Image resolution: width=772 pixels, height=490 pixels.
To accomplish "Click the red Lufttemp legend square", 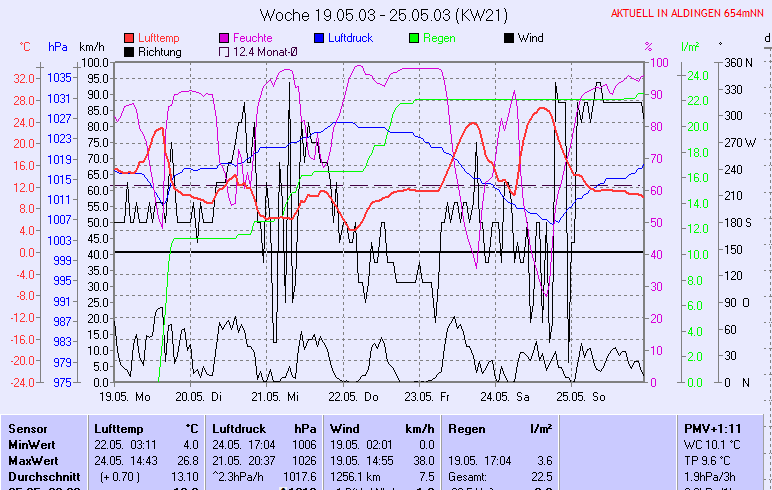I will tap(129, 38).
